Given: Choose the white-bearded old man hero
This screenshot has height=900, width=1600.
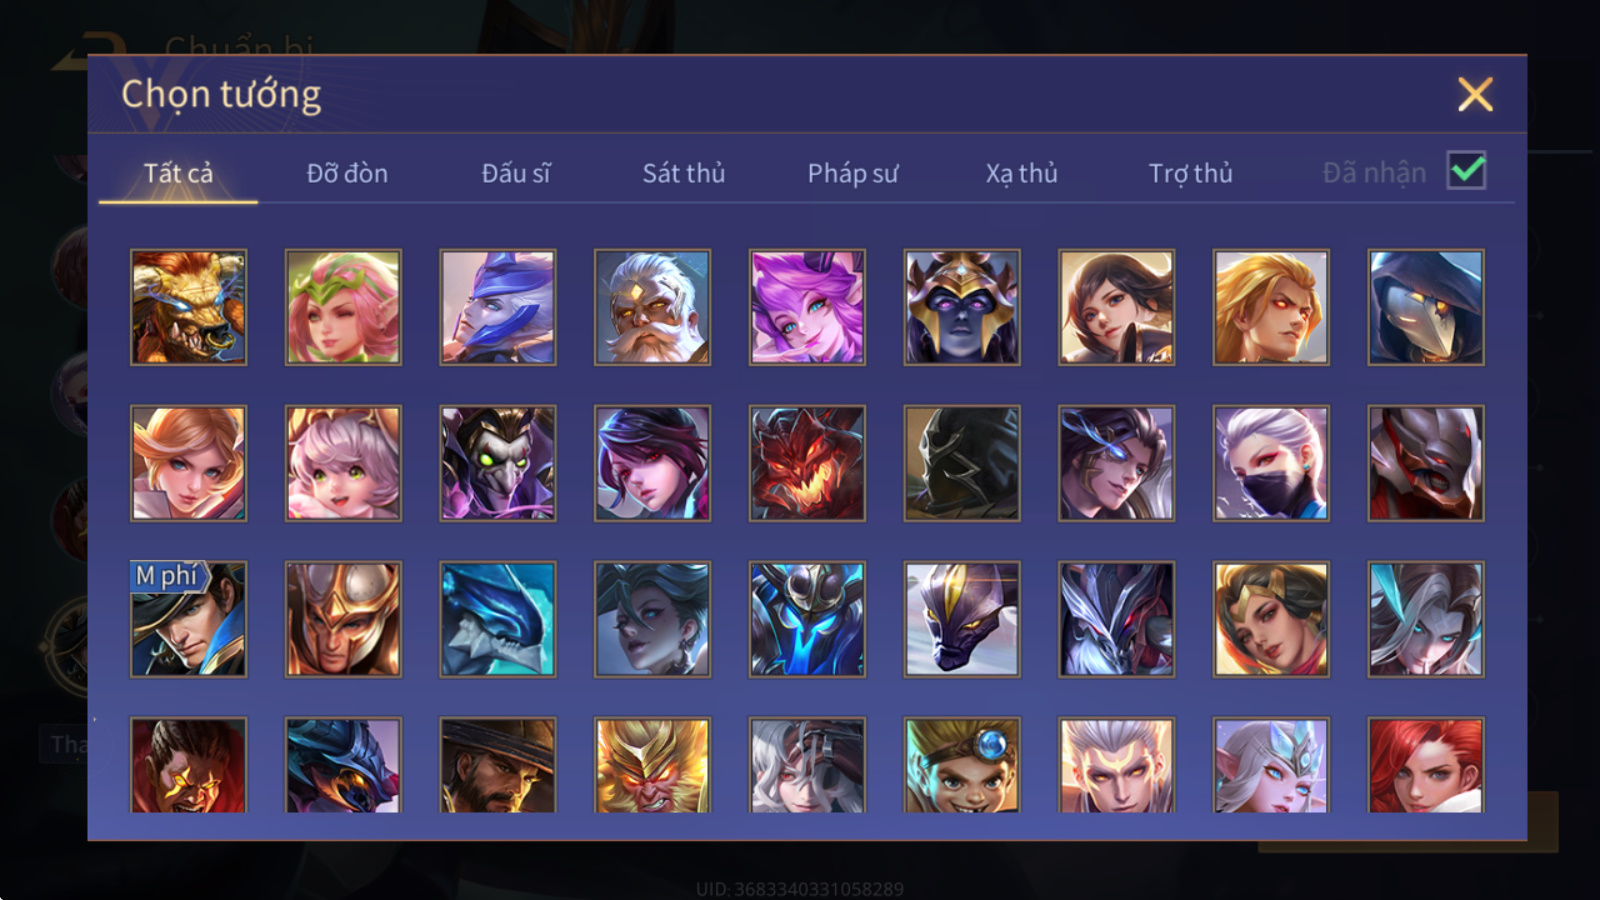Looking at the screenshot, I should pyautogui.click(x=652, y=307).
